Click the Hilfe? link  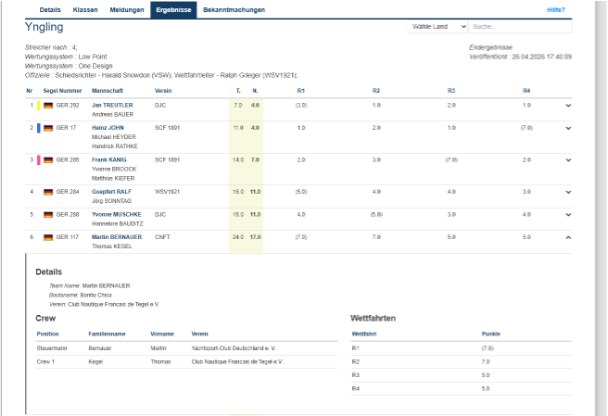click(556, 9)
